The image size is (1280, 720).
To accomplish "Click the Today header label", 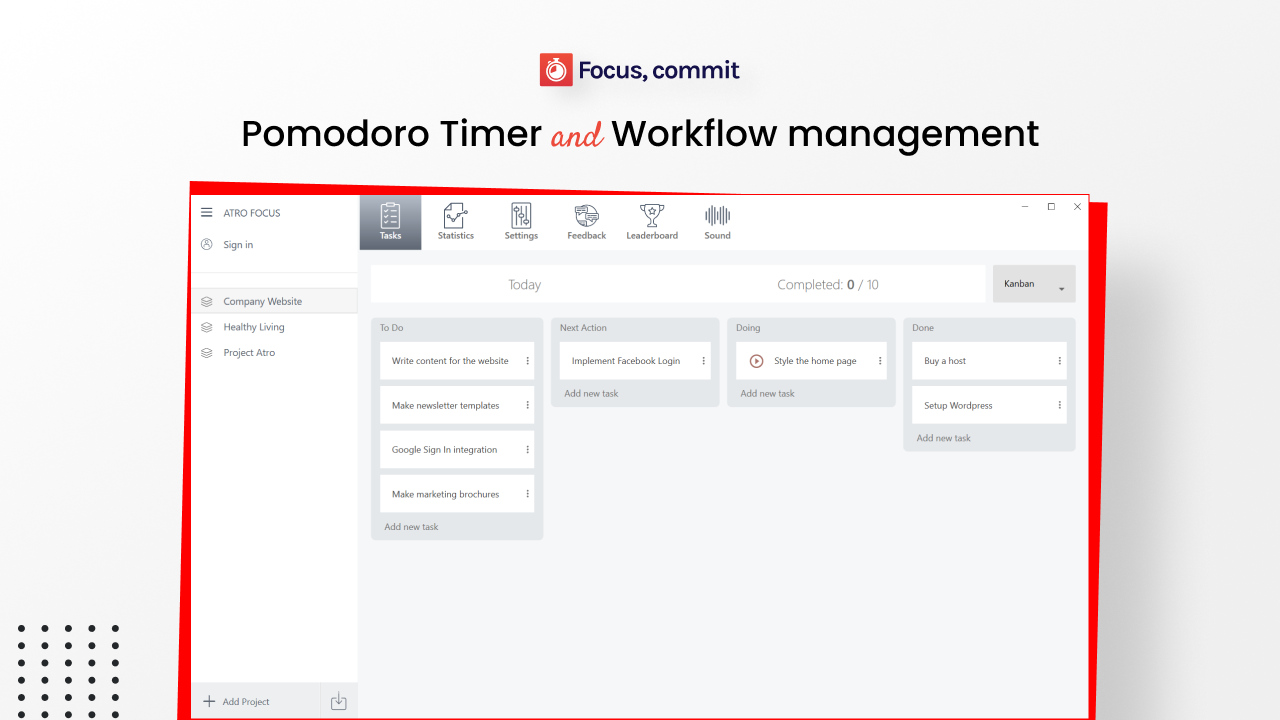I will click(524, 285).
